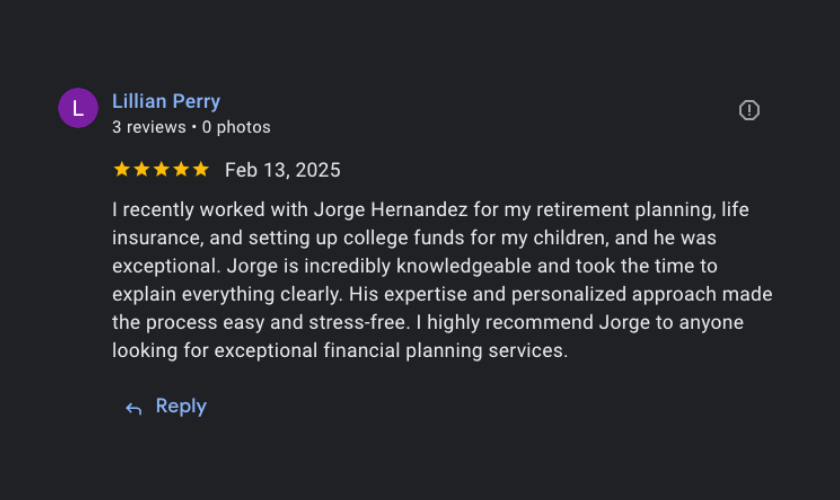Click the report review flag icon
The height and width of the screenshot is (500, 840).
tap(749, 110)
